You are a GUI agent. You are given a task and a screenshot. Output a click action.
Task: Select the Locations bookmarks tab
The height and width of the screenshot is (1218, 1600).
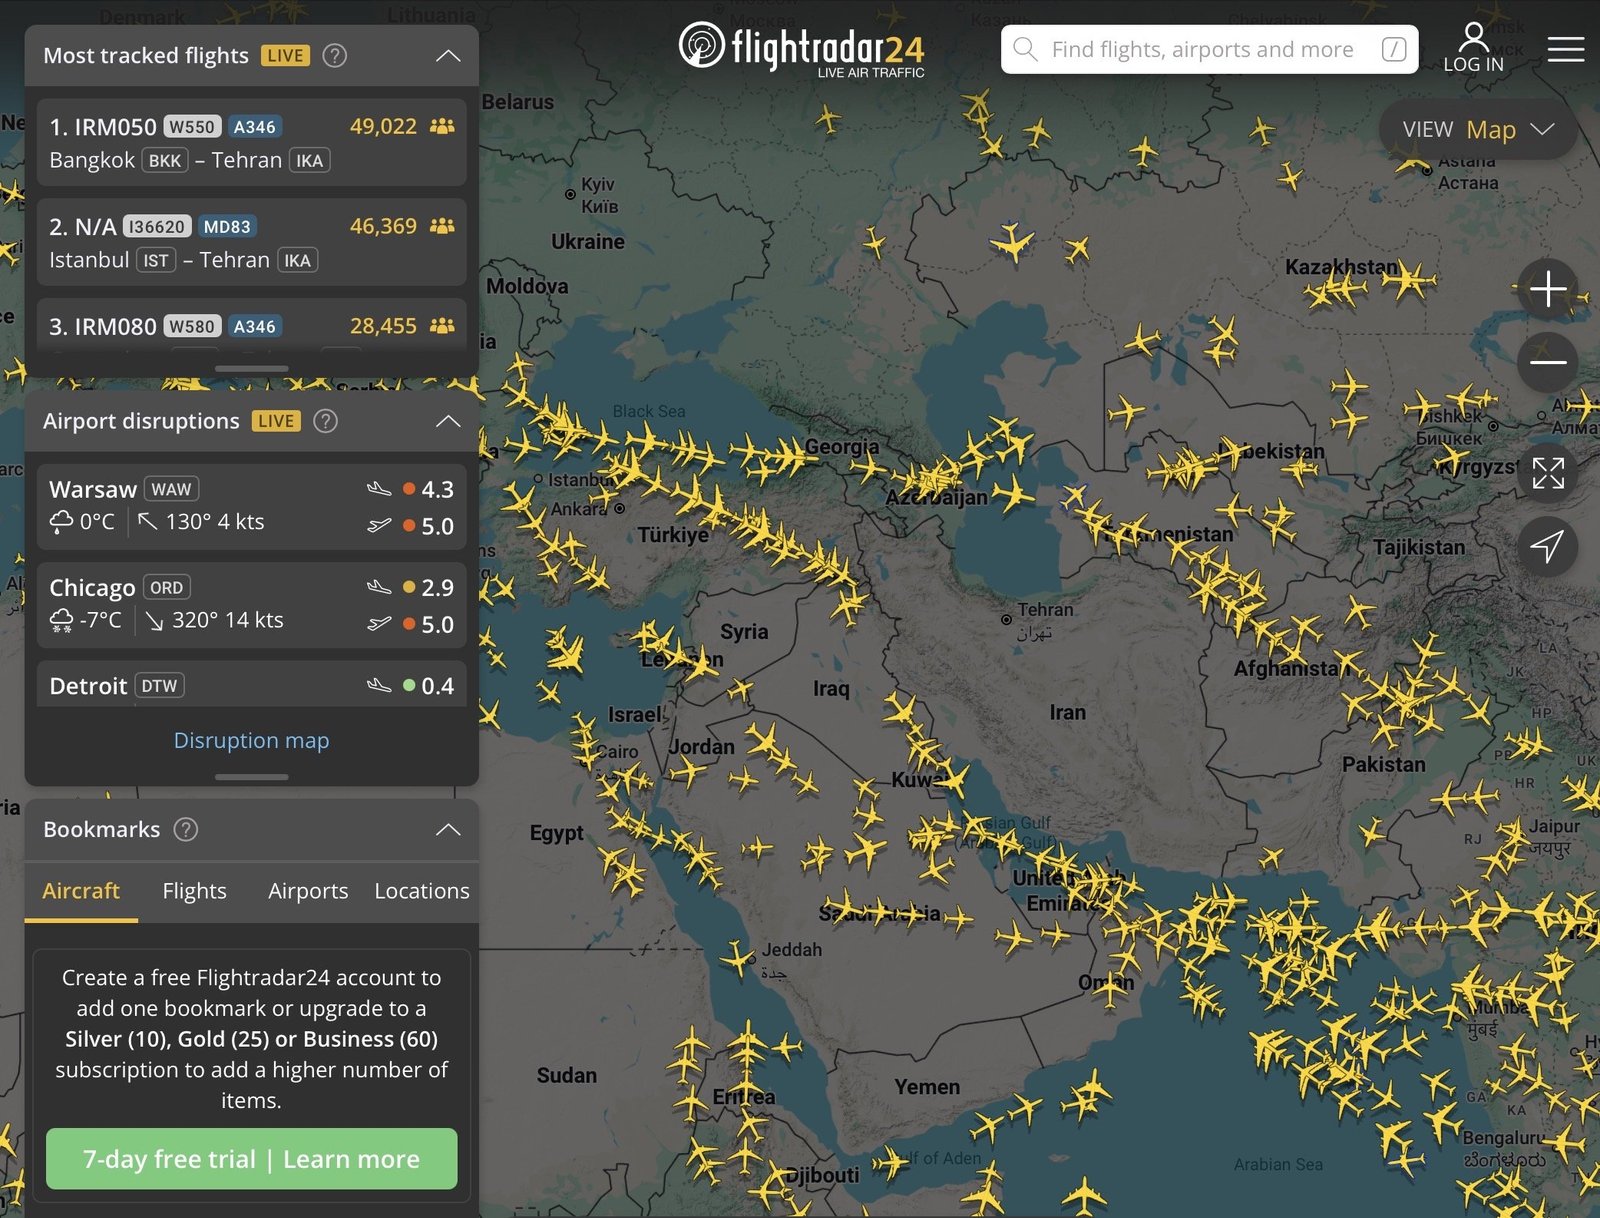421,891
